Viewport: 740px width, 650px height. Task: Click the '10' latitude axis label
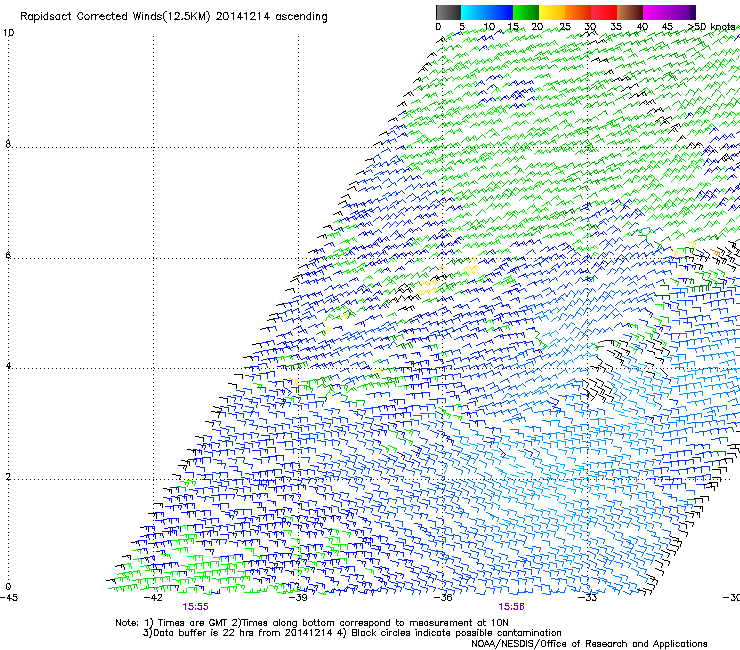[9, 33]
